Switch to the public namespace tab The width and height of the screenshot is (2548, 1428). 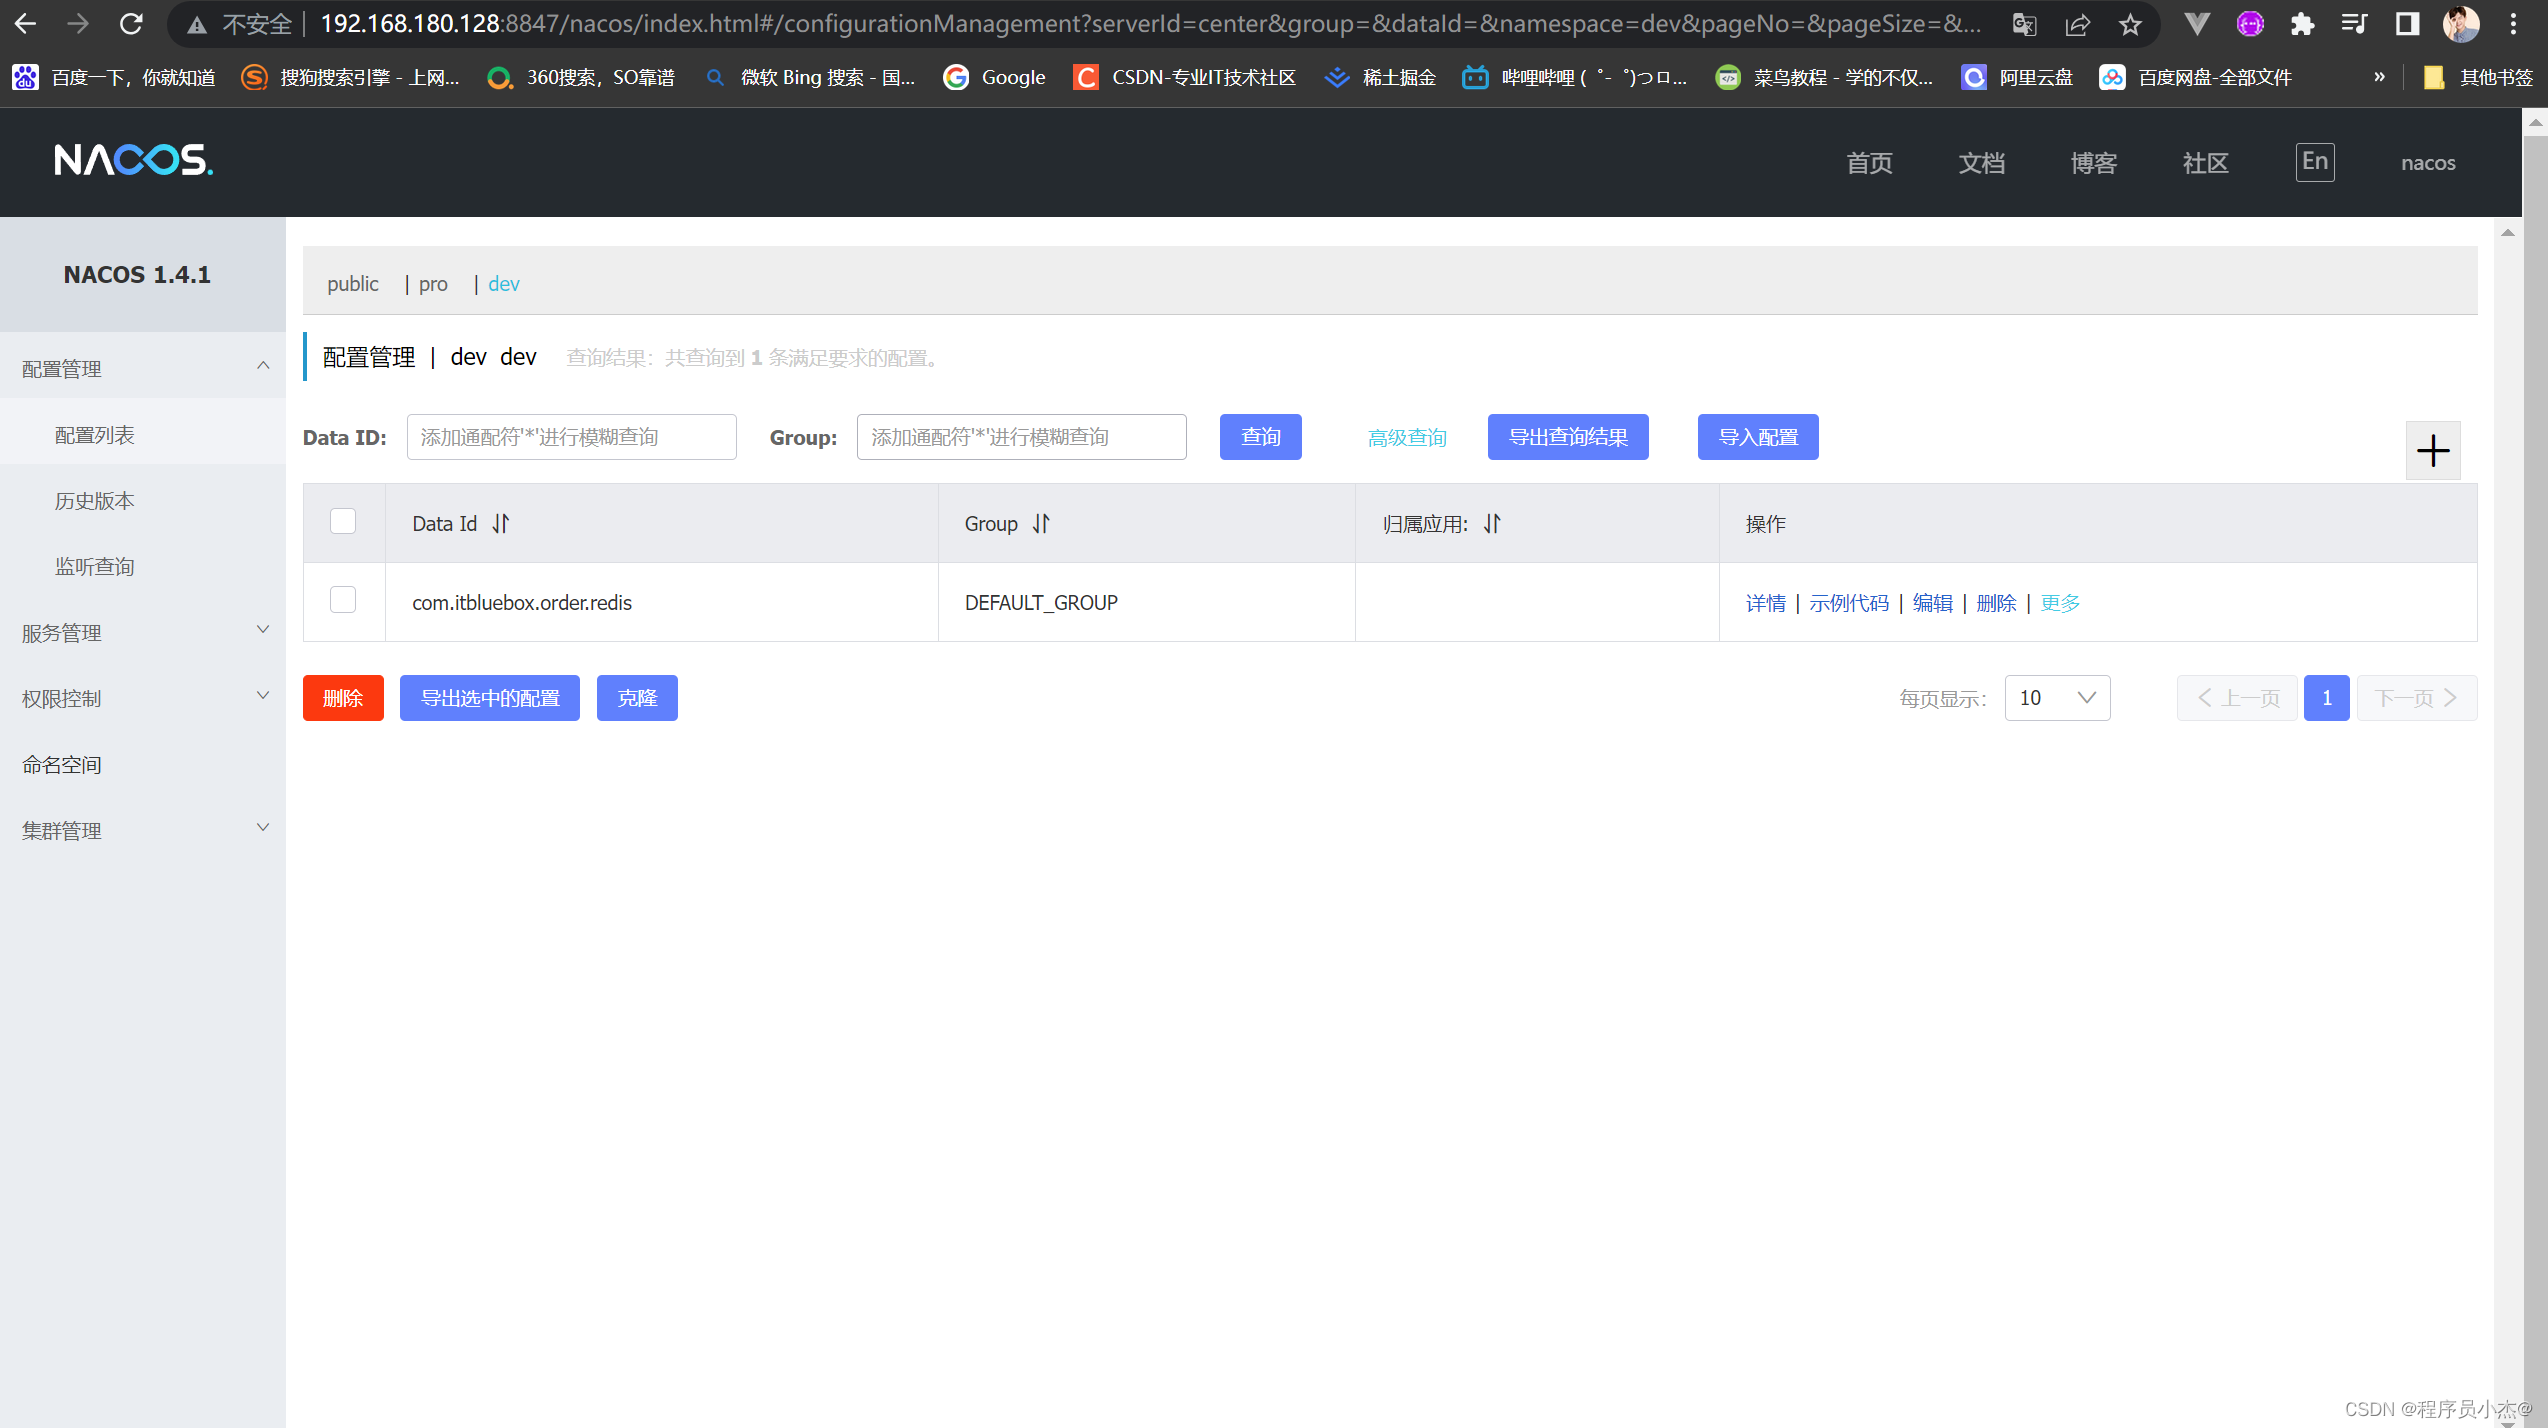pyautogui.click(x=353, y=284)
